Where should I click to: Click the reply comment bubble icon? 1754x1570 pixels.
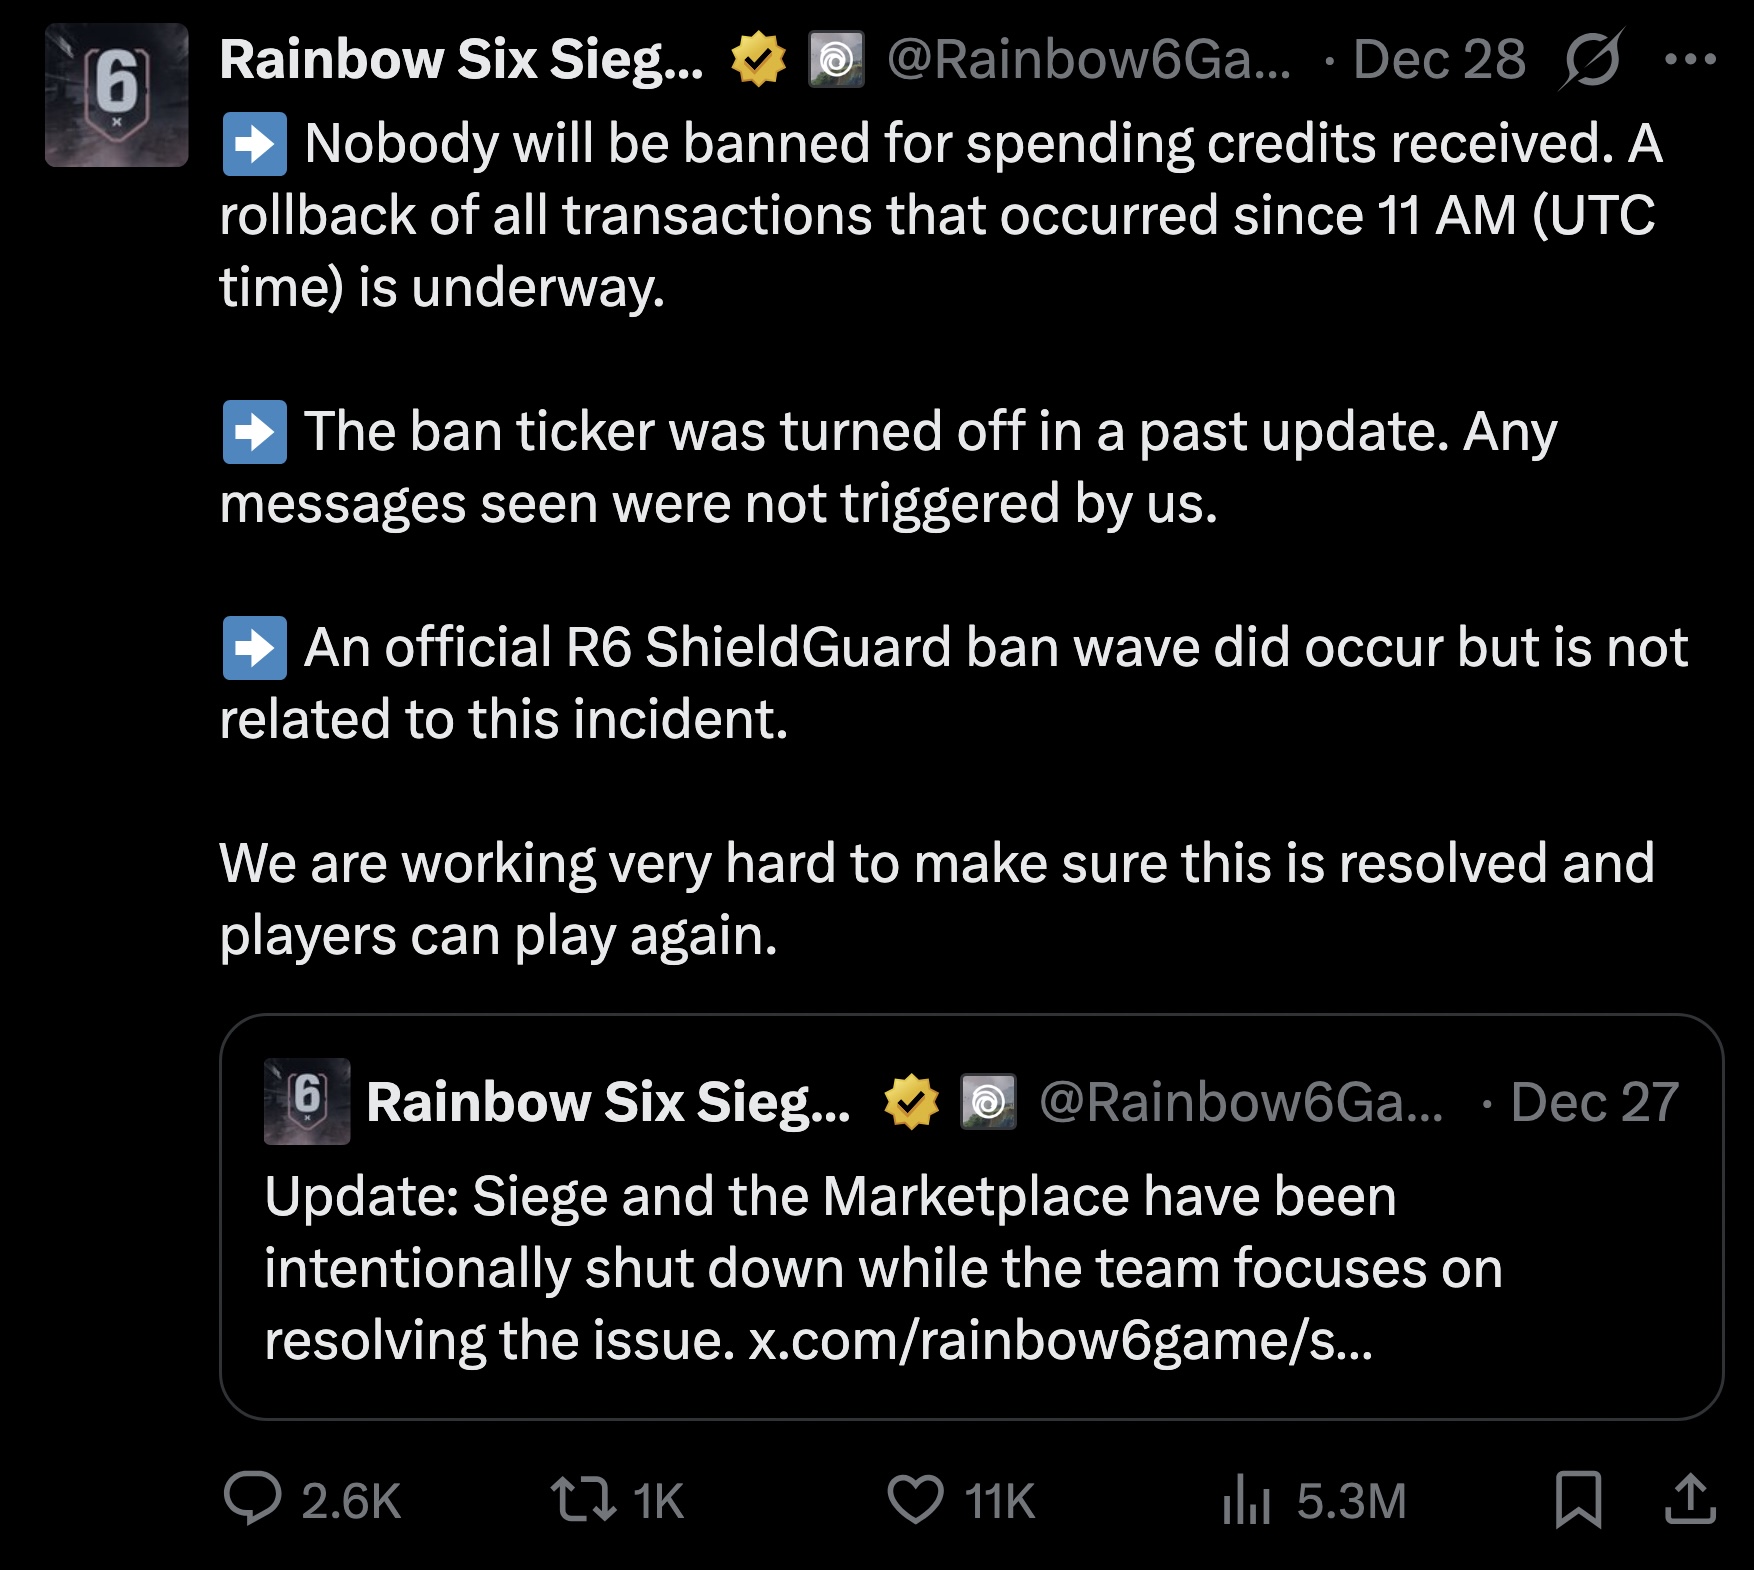[252, 1500]
